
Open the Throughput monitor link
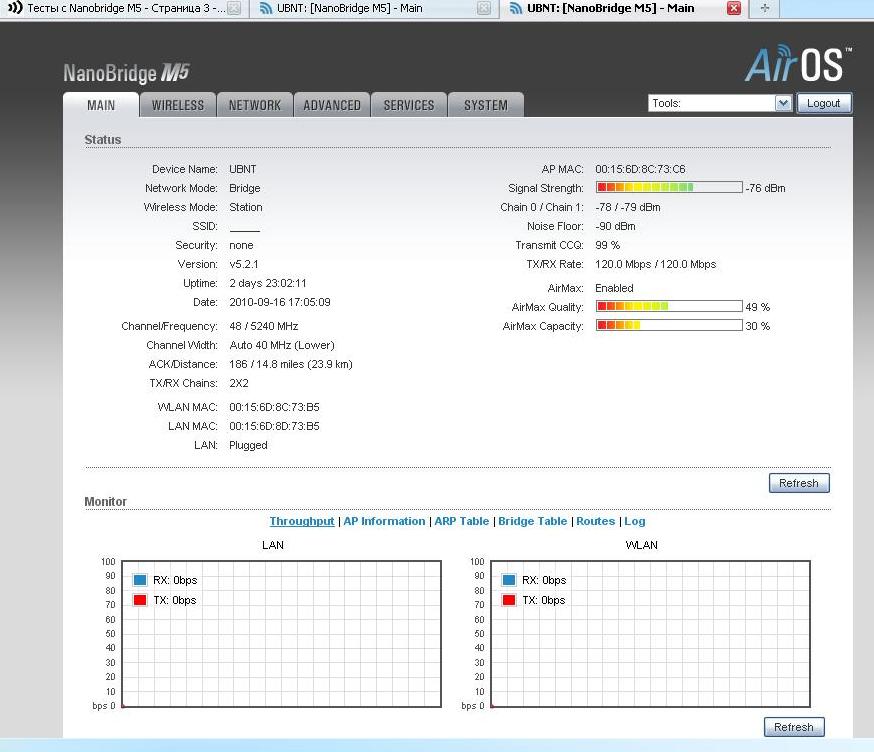point(302,521)
